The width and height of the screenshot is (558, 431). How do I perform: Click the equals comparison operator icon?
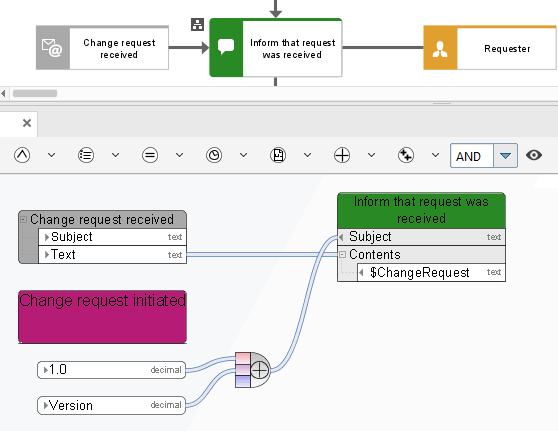pos(150,156)
